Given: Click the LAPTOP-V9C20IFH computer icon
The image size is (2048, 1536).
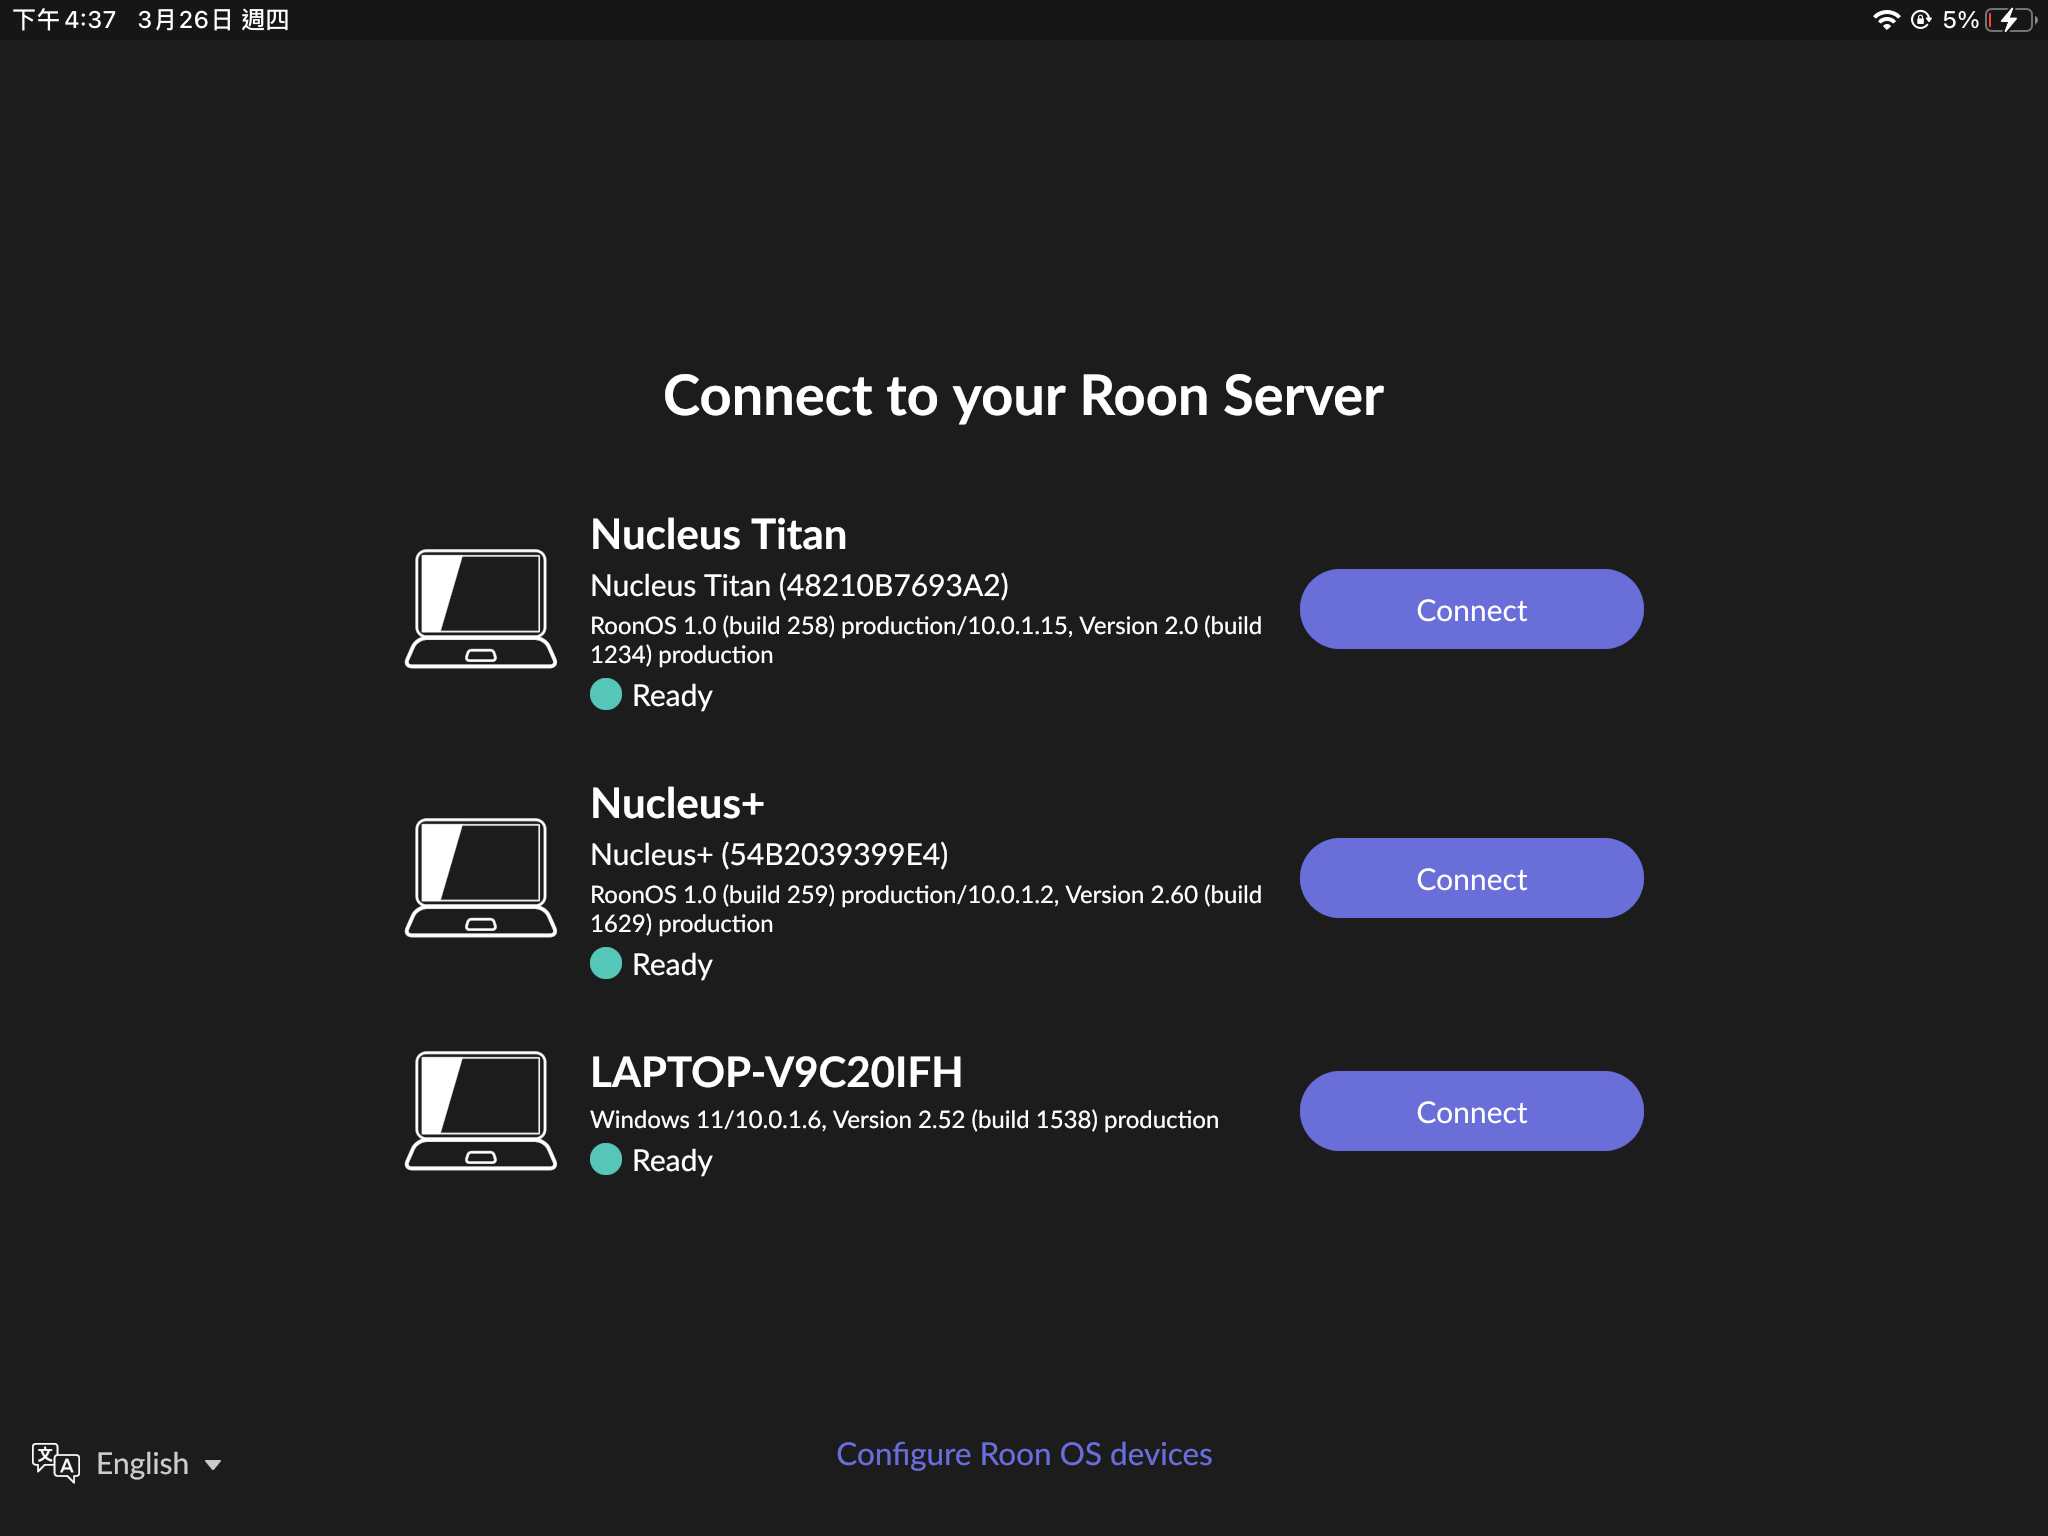Looking at the screenshot, I should point(481,1111).
